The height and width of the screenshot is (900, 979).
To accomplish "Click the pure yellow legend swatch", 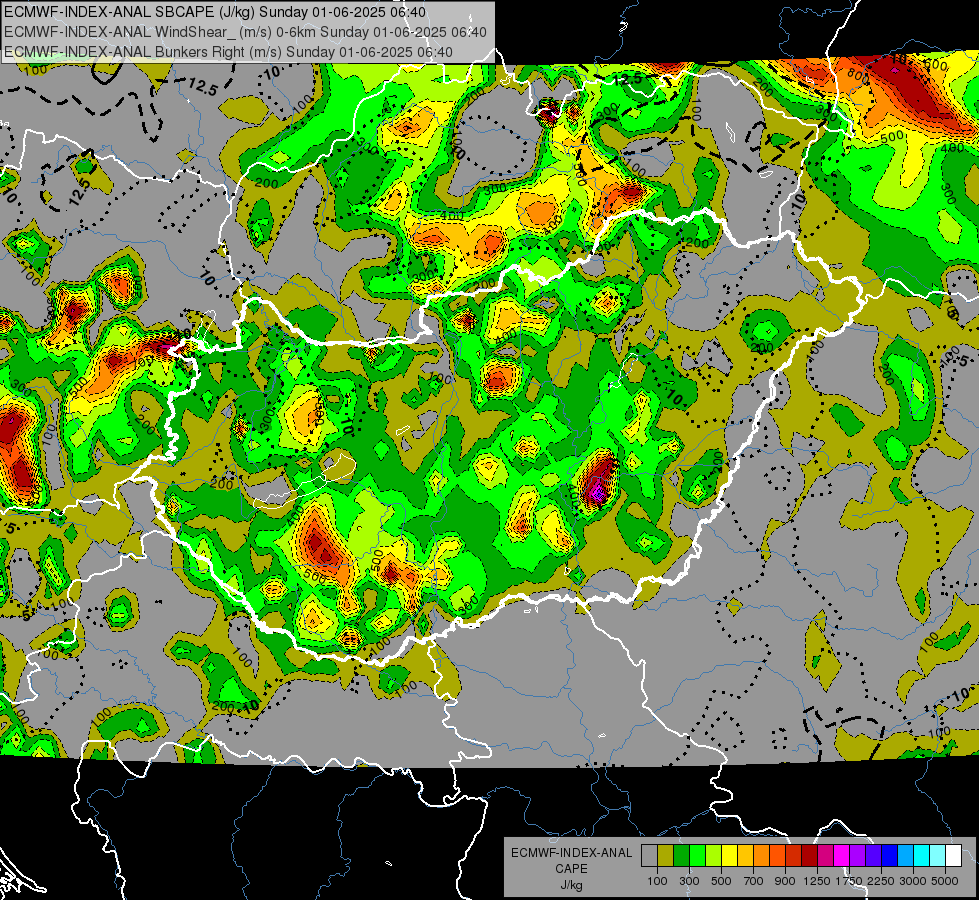I will [x=729, y=855].
